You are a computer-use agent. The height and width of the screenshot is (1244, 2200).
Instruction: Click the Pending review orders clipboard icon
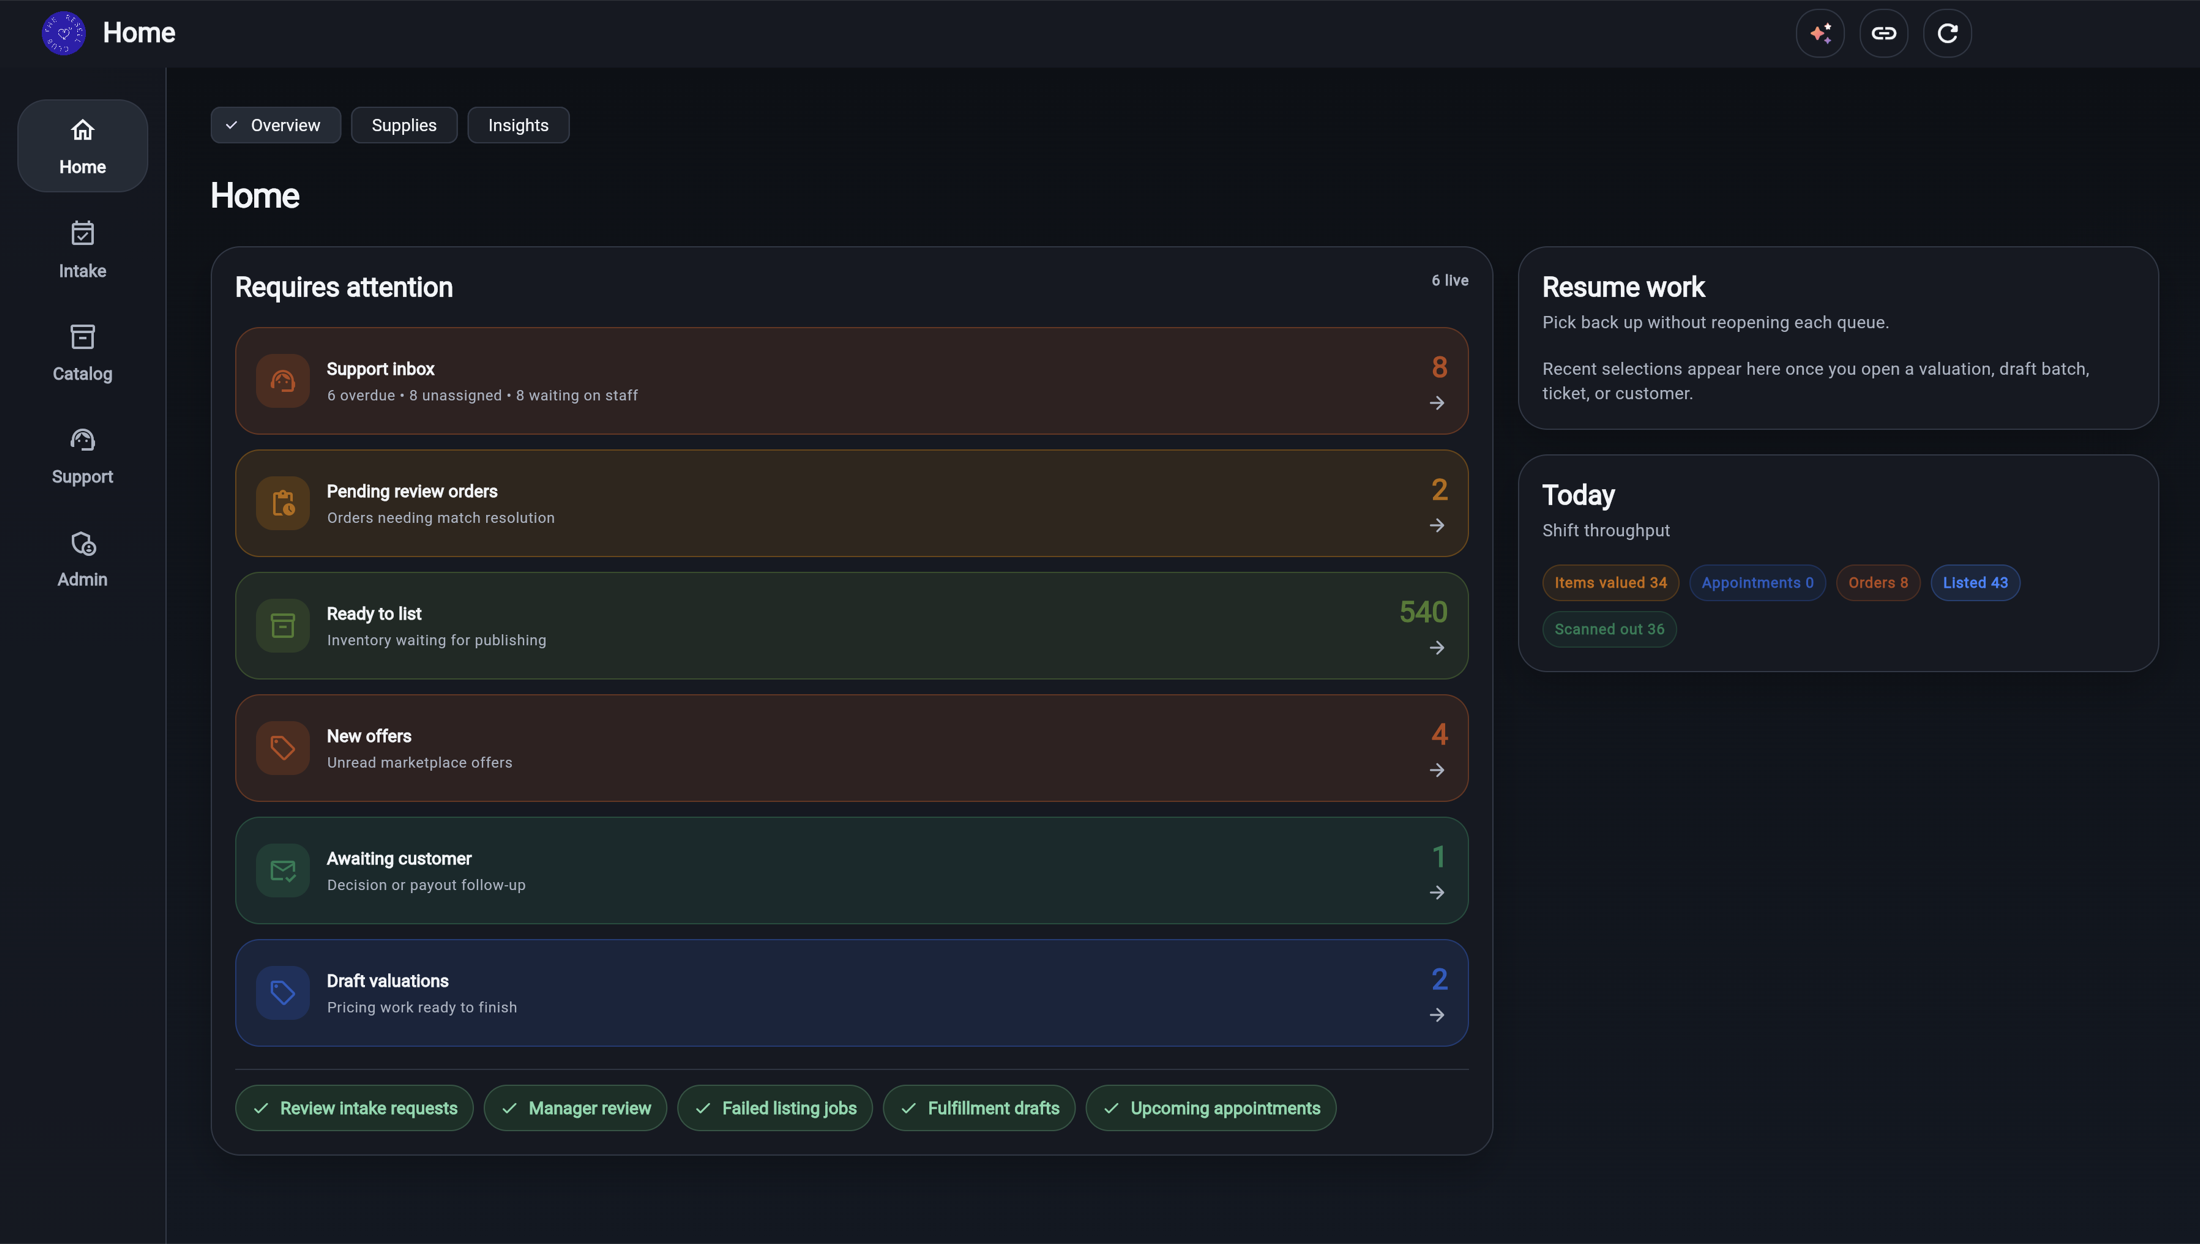click(x=283, y=503)
